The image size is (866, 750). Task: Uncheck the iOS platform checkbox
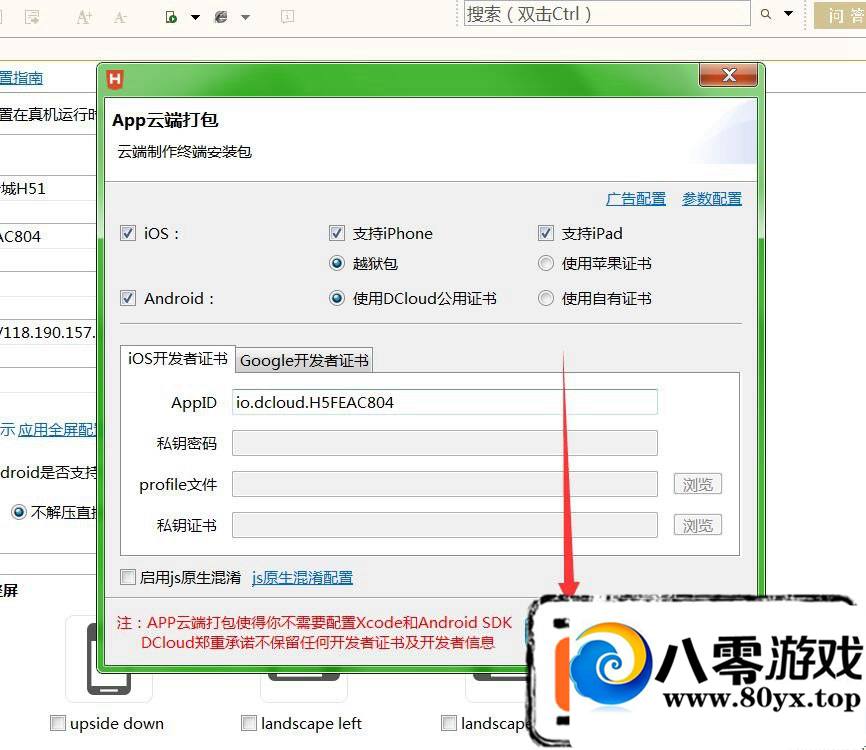coord(127,233)
